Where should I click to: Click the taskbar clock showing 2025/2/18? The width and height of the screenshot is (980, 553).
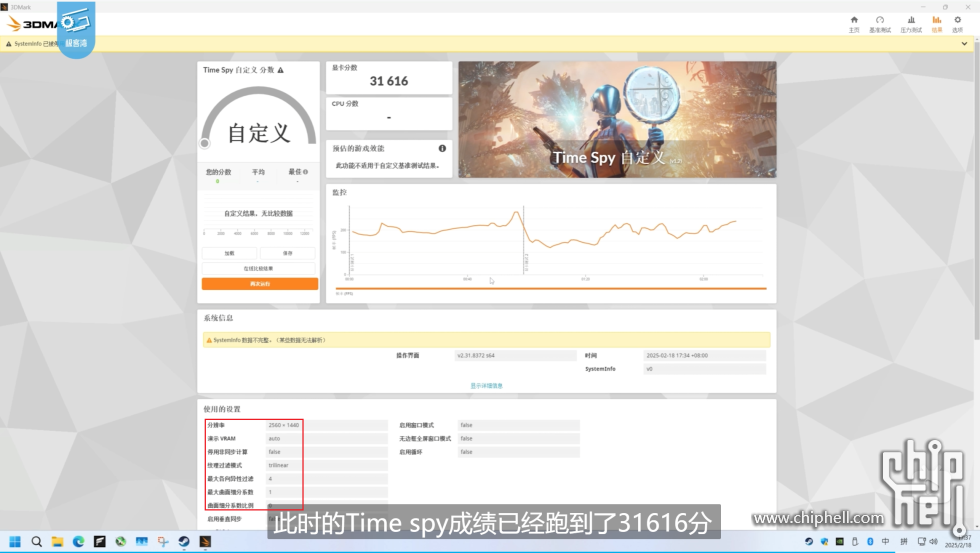tap(958, 542)
